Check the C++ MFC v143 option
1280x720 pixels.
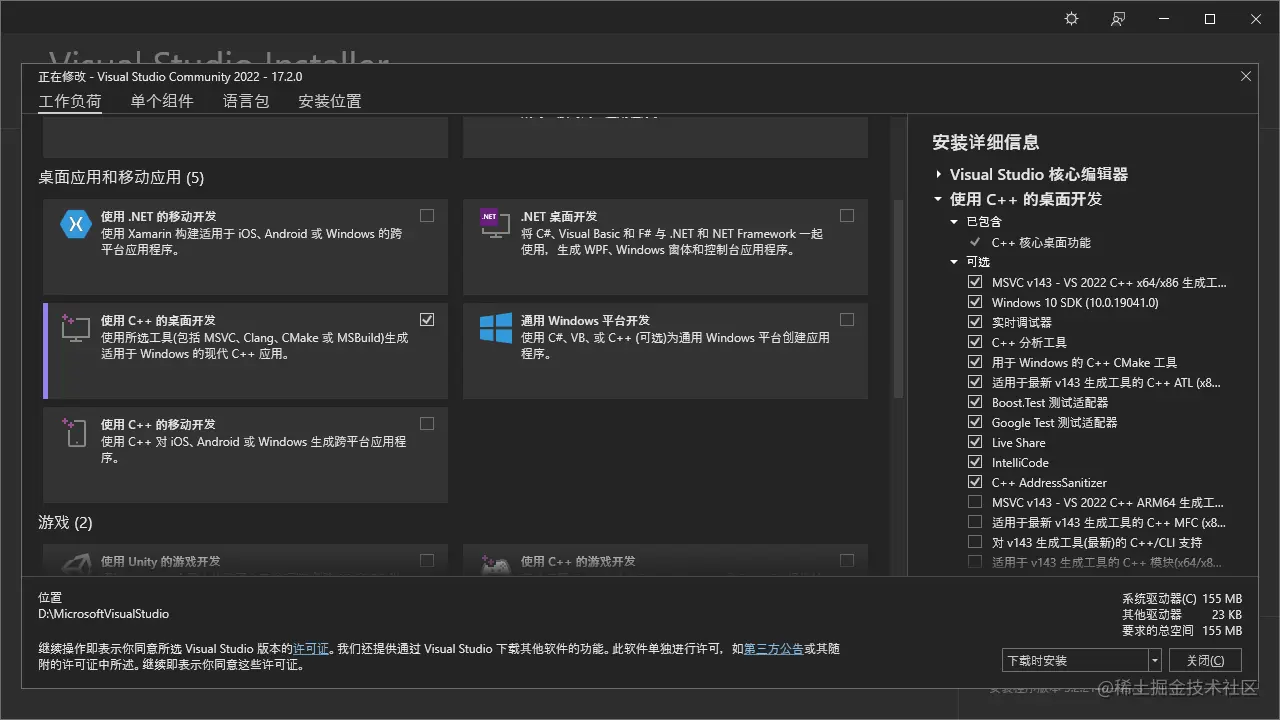(x=975, y=522)
